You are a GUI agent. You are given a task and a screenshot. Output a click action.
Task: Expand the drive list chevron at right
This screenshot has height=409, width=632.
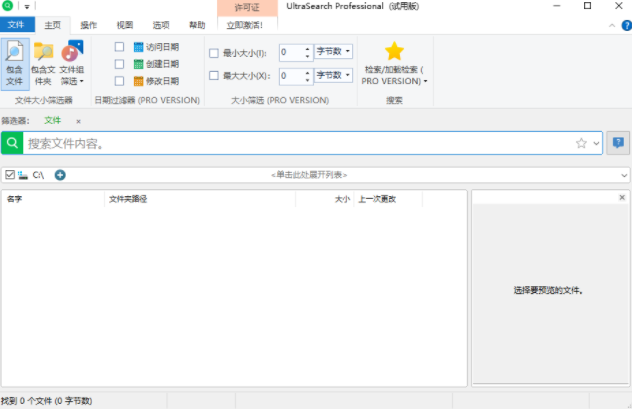[x=624, y=175]
